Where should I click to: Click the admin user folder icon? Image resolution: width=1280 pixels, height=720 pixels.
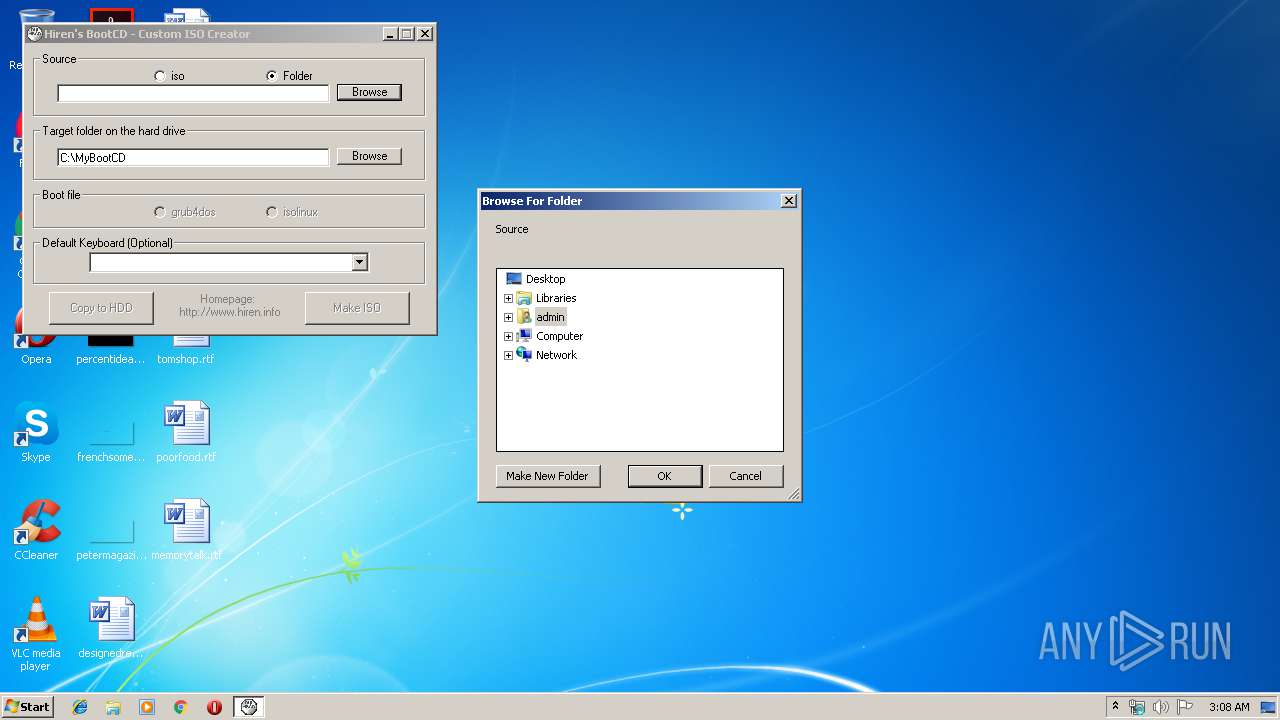pyautogui.click(x=524, y=317)
